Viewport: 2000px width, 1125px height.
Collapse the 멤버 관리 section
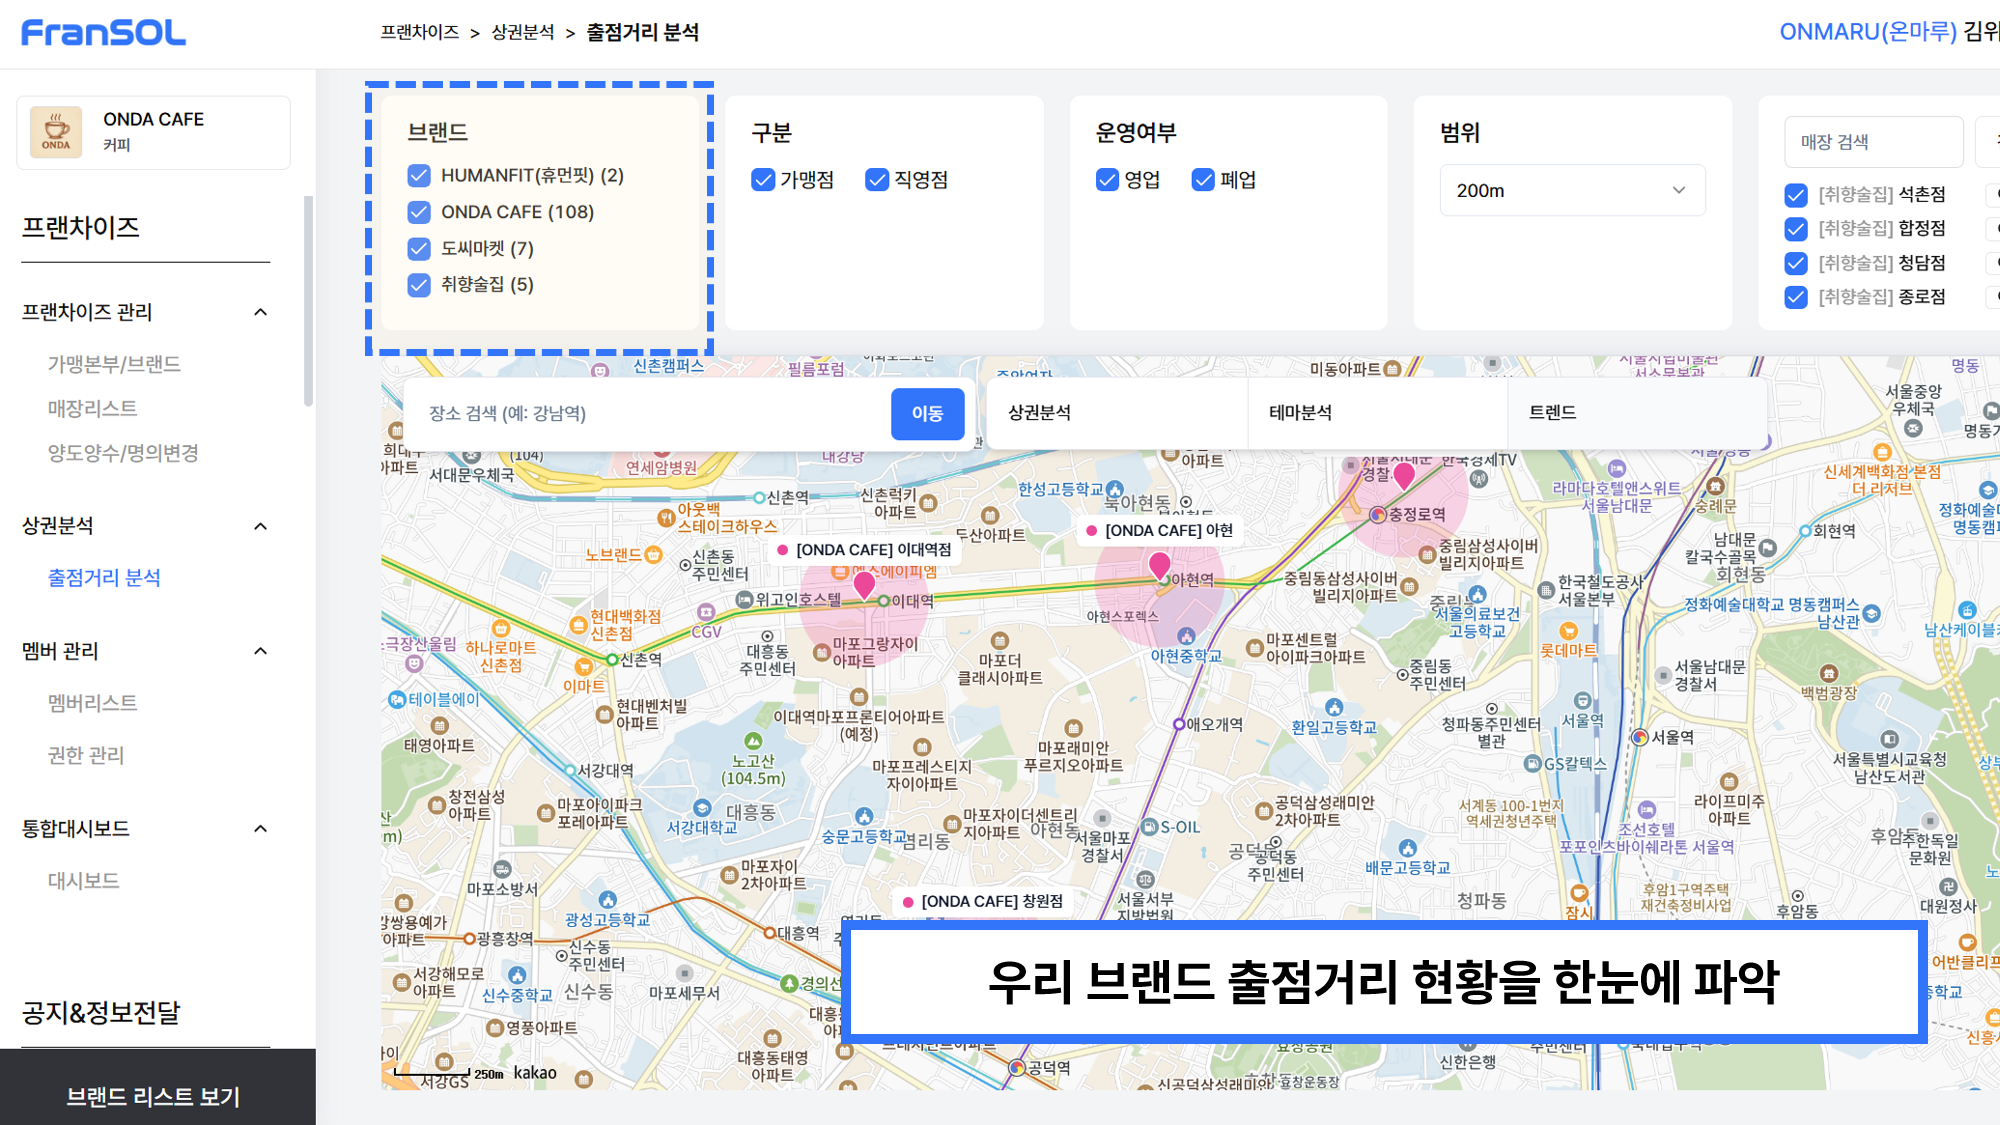(x=261, y=651)
